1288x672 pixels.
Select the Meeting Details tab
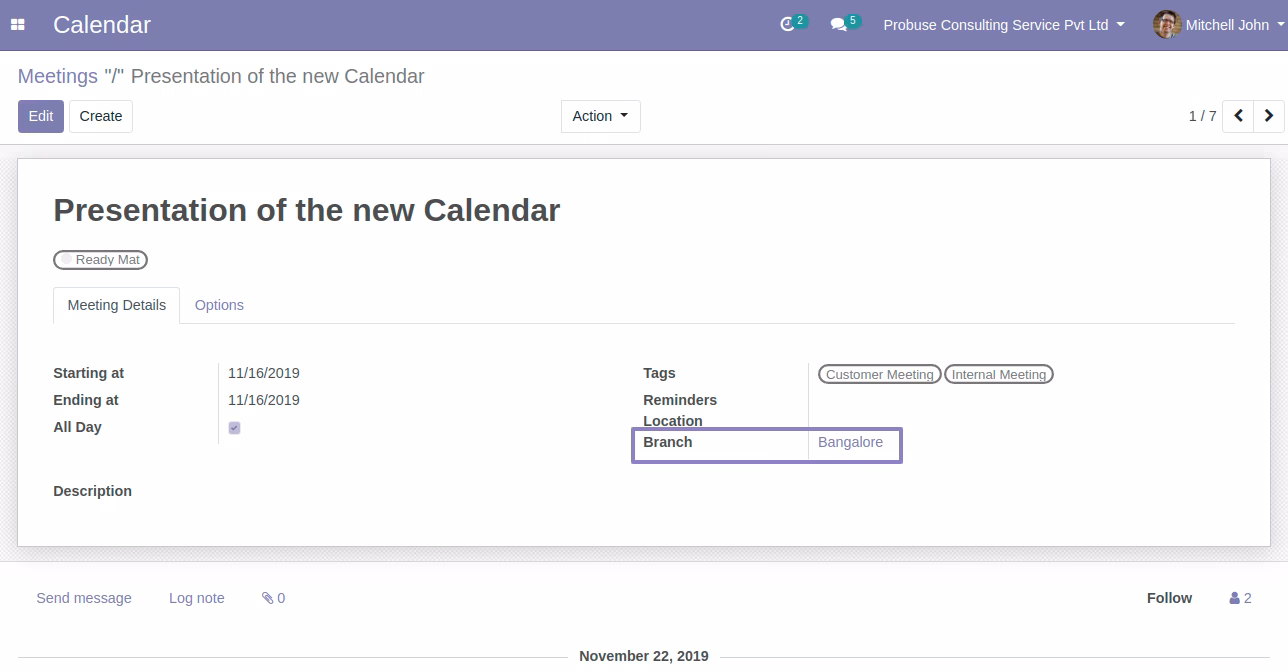117,305
